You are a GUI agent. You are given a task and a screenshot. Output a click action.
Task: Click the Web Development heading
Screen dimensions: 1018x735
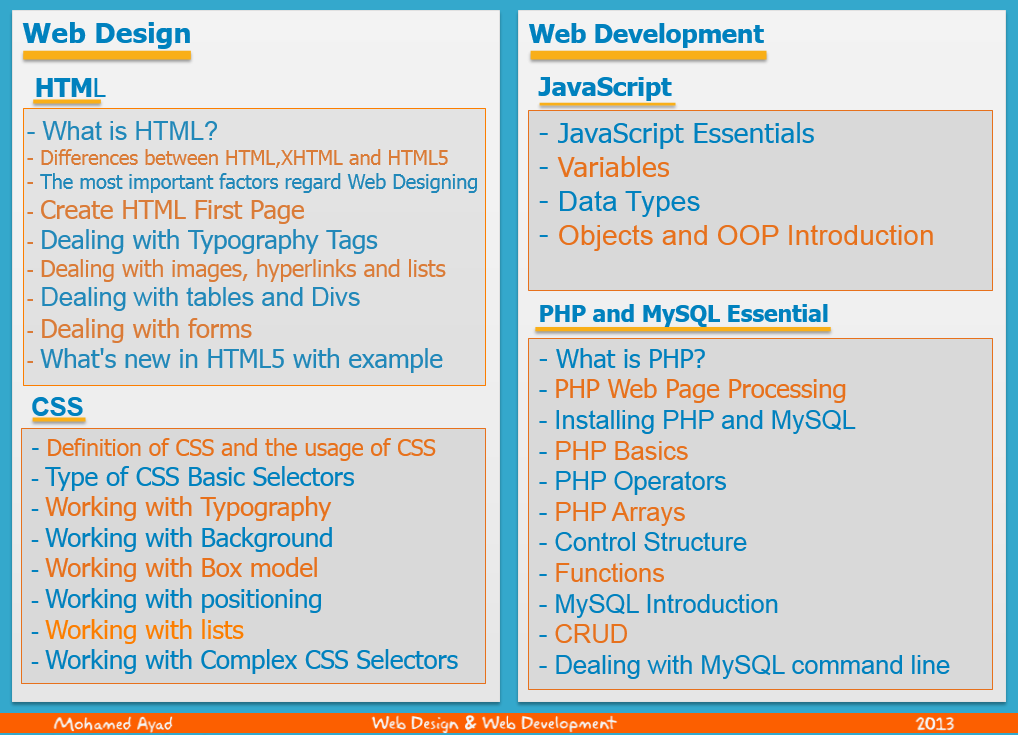tap(646, 33)
